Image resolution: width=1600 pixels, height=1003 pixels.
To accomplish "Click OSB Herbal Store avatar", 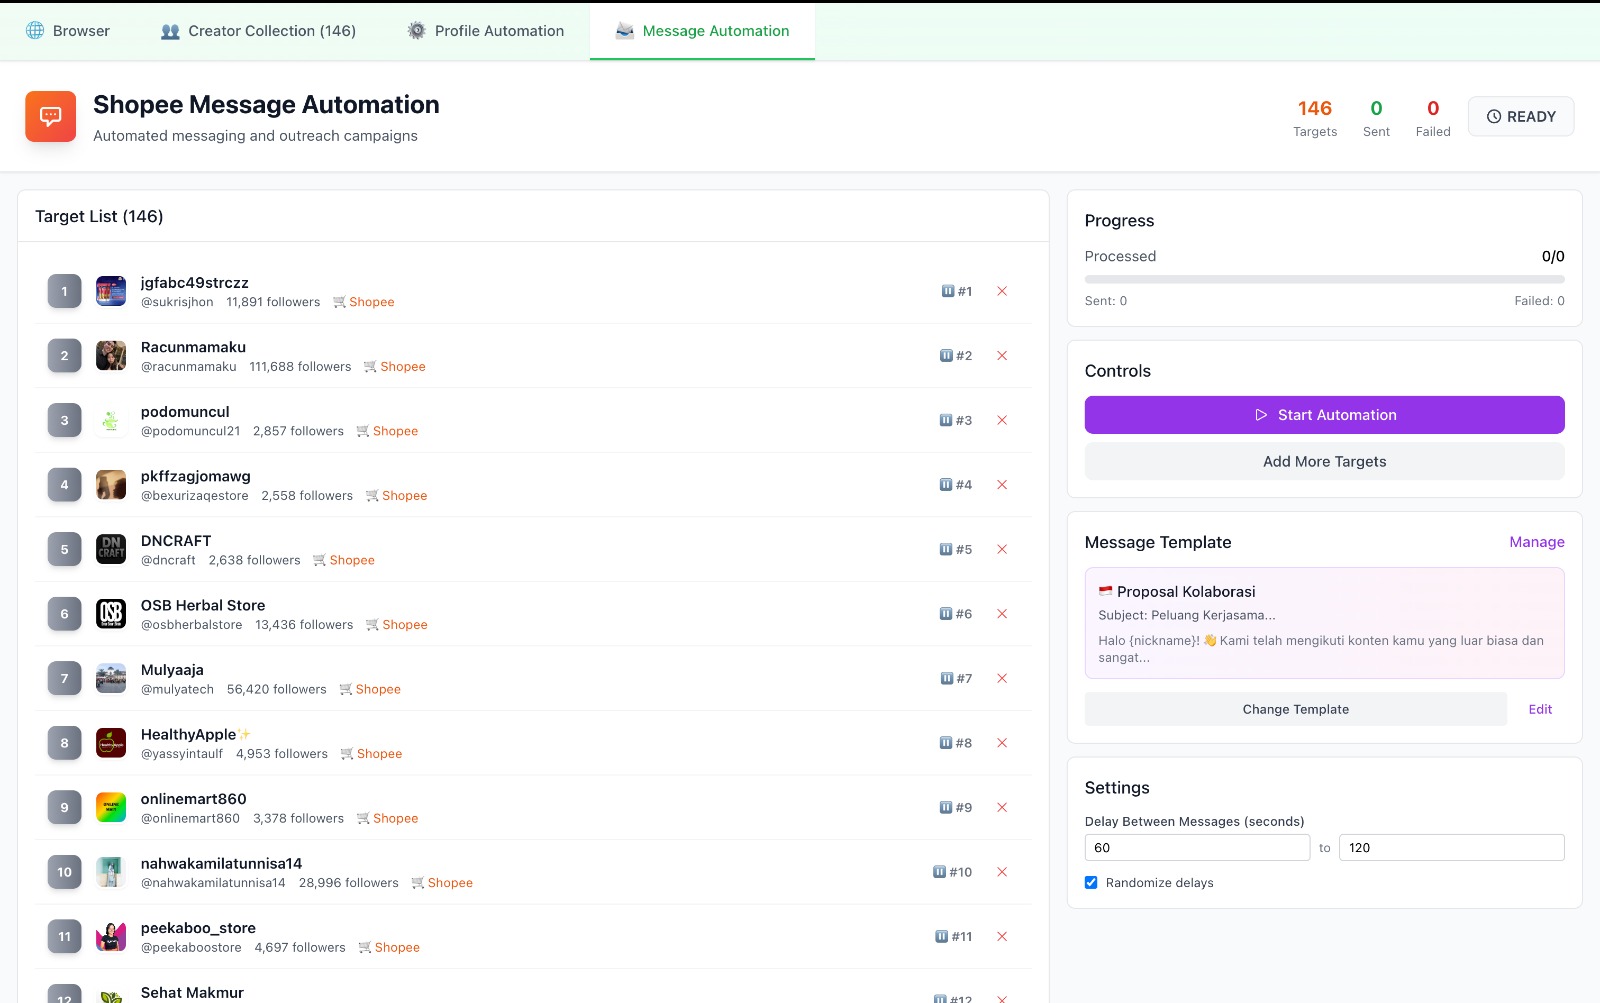I will coord(111,614).
